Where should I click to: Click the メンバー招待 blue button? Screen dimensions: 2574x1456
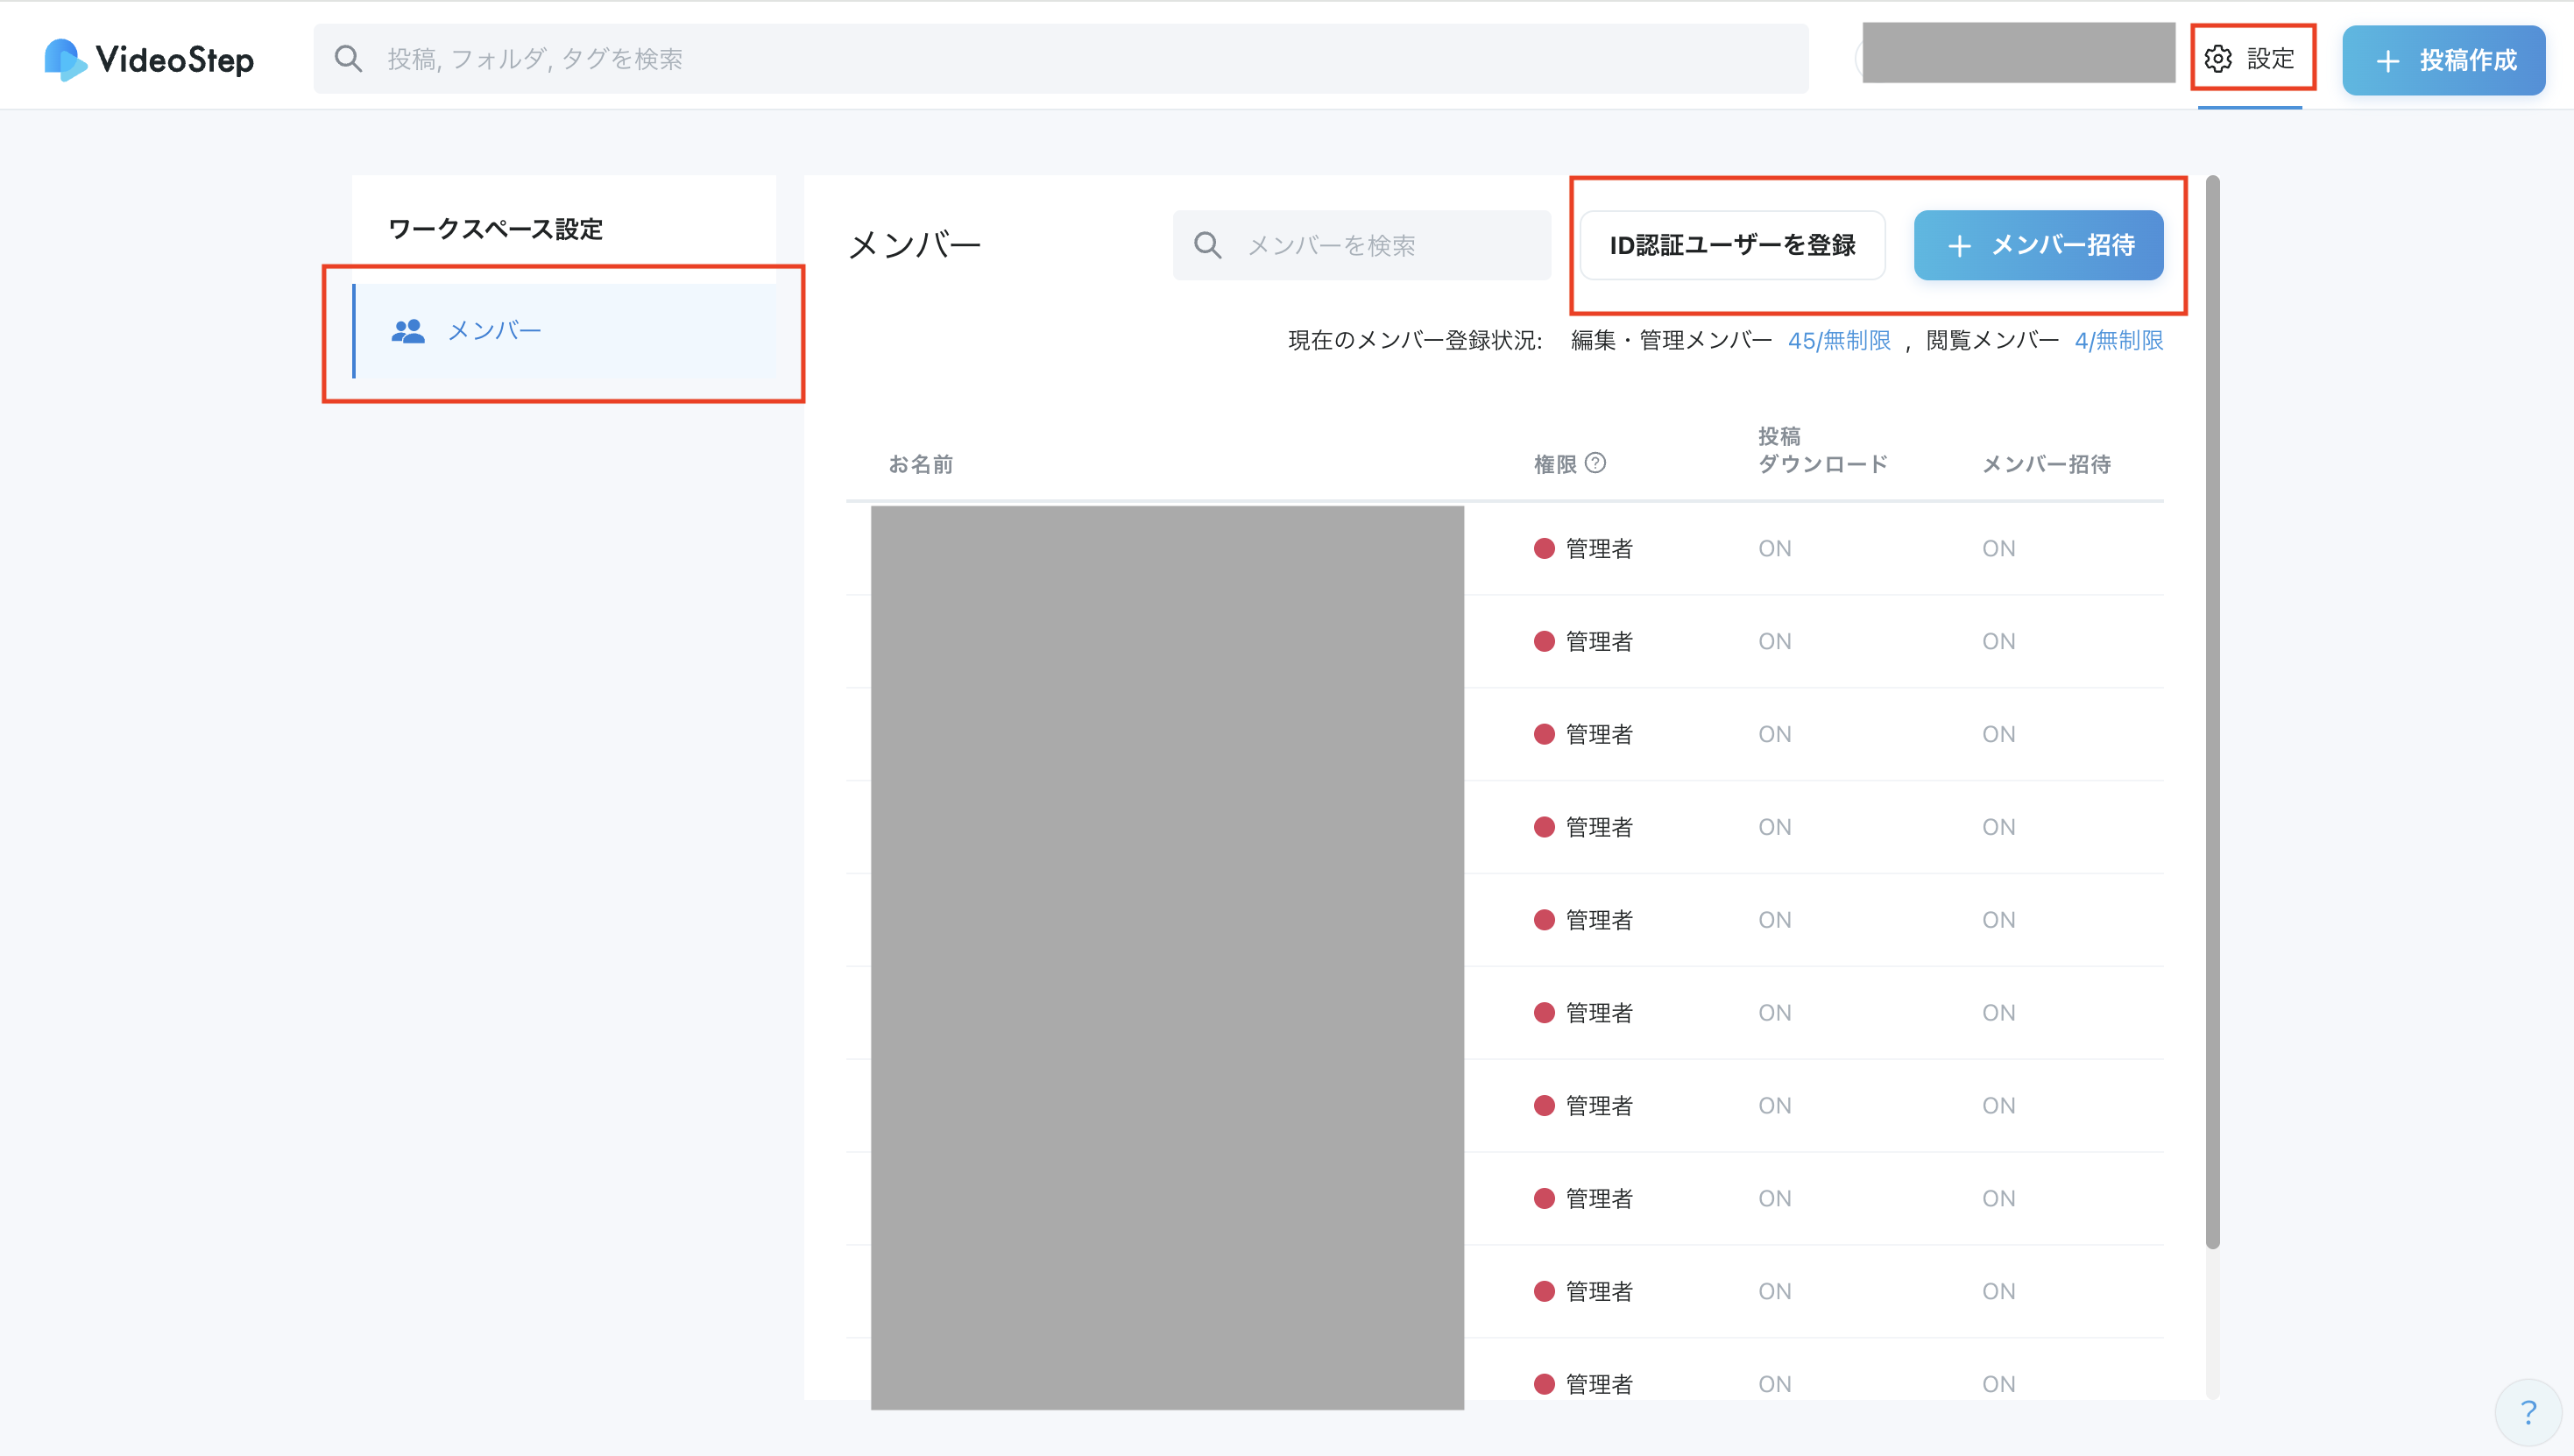click(2038, 245)
